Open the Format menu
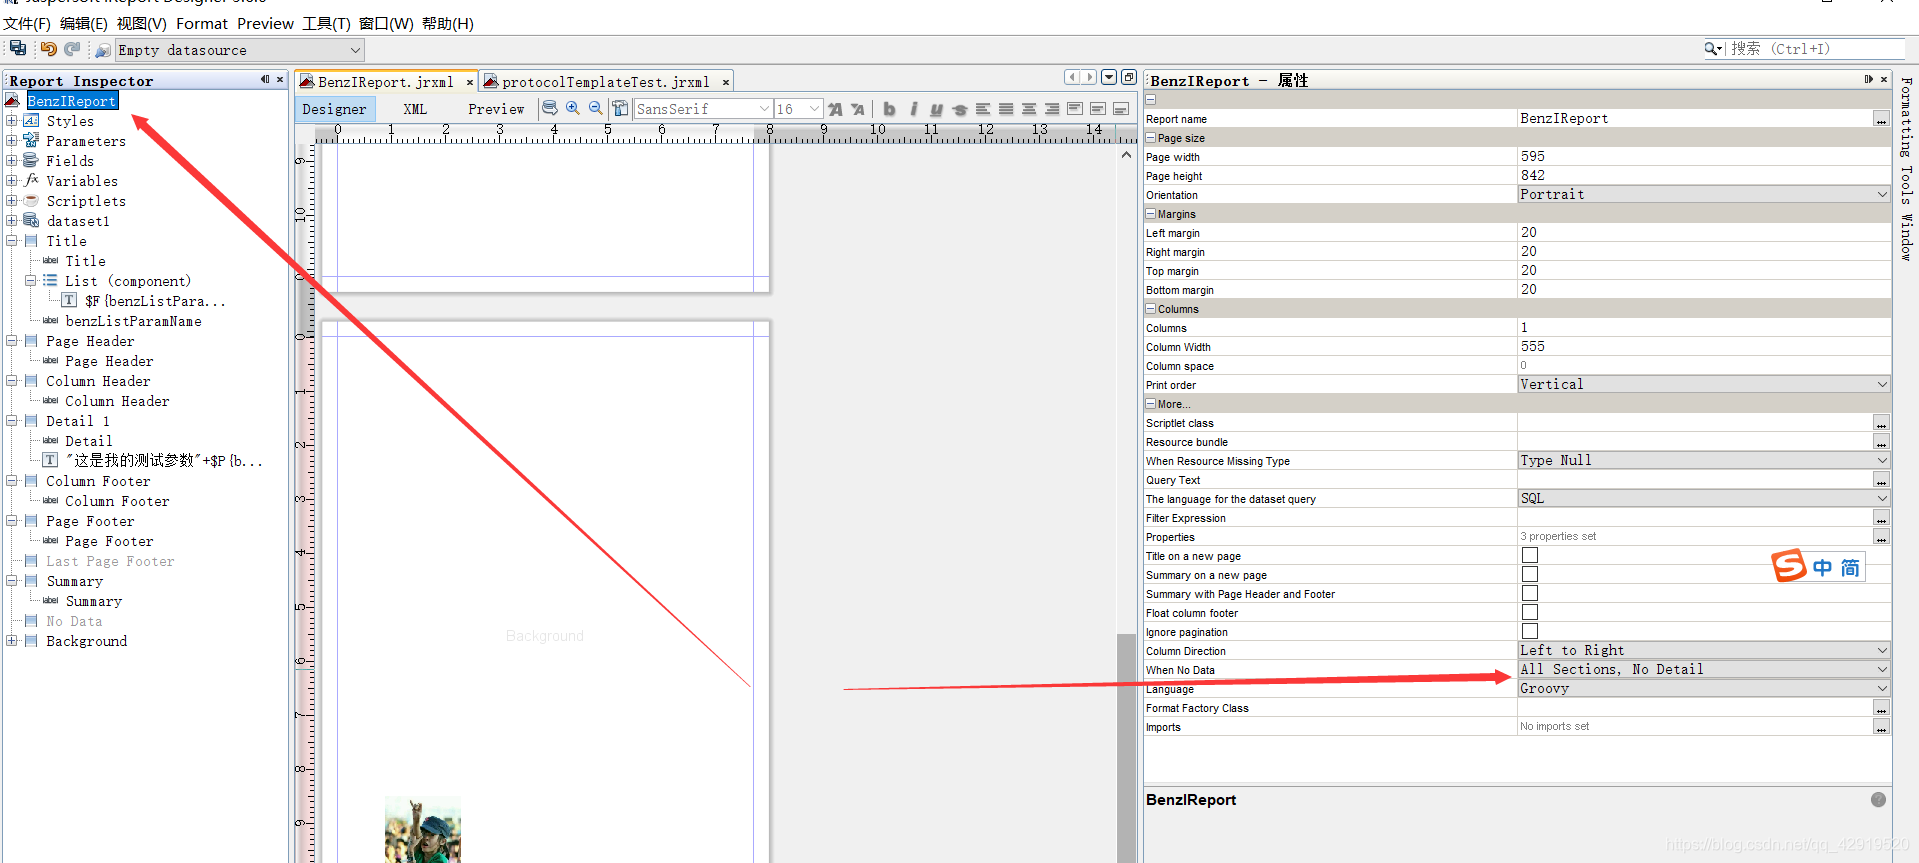The width and height of the screenshot is (1919, 863). click(x=202, y=23)
